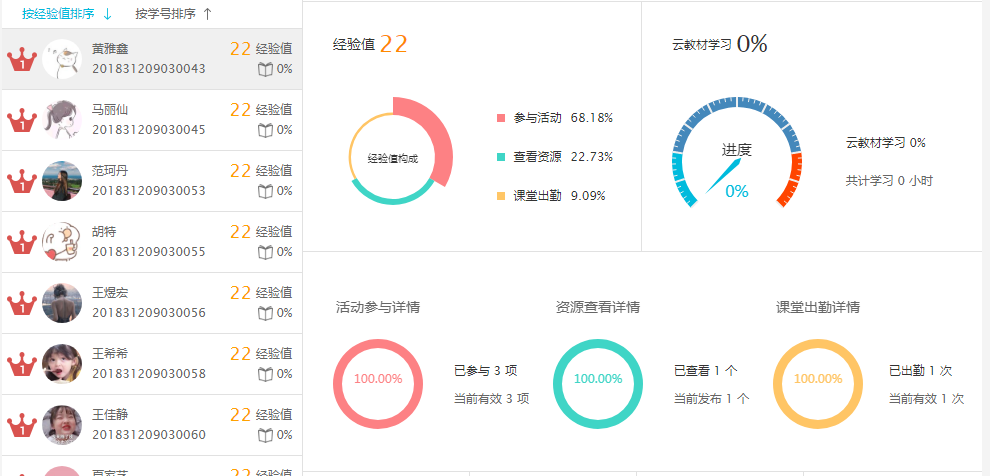This screenshot has height=476, width=990.
Task: Click crown rank icon beside 王煜宏
Action: point(22,303)
